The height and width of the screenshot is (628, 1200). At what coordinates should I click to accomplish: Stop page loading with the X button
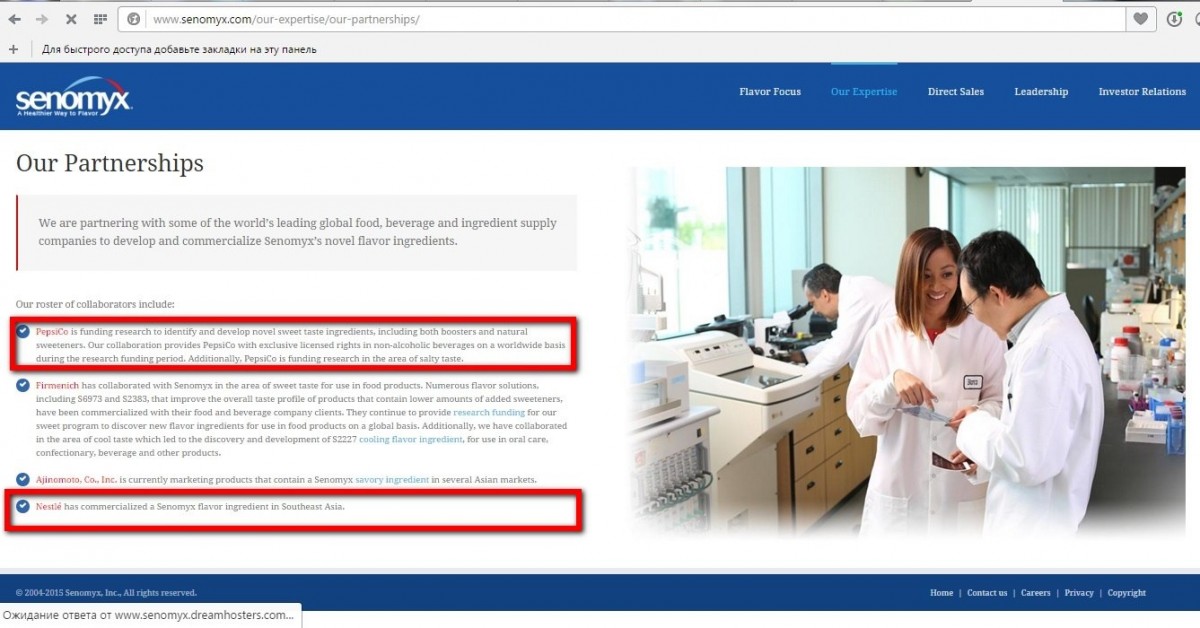click(x=71, y=19)
